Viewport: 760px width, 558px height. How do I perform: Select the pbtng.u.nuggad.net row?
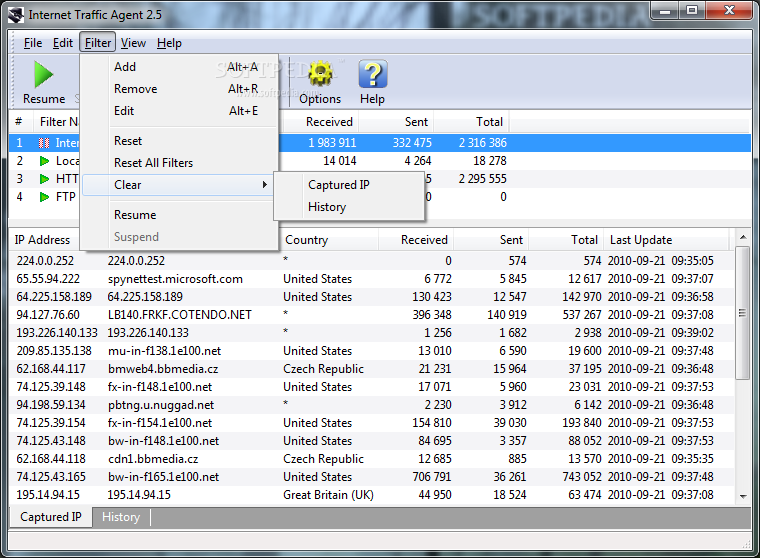point(372,405)
